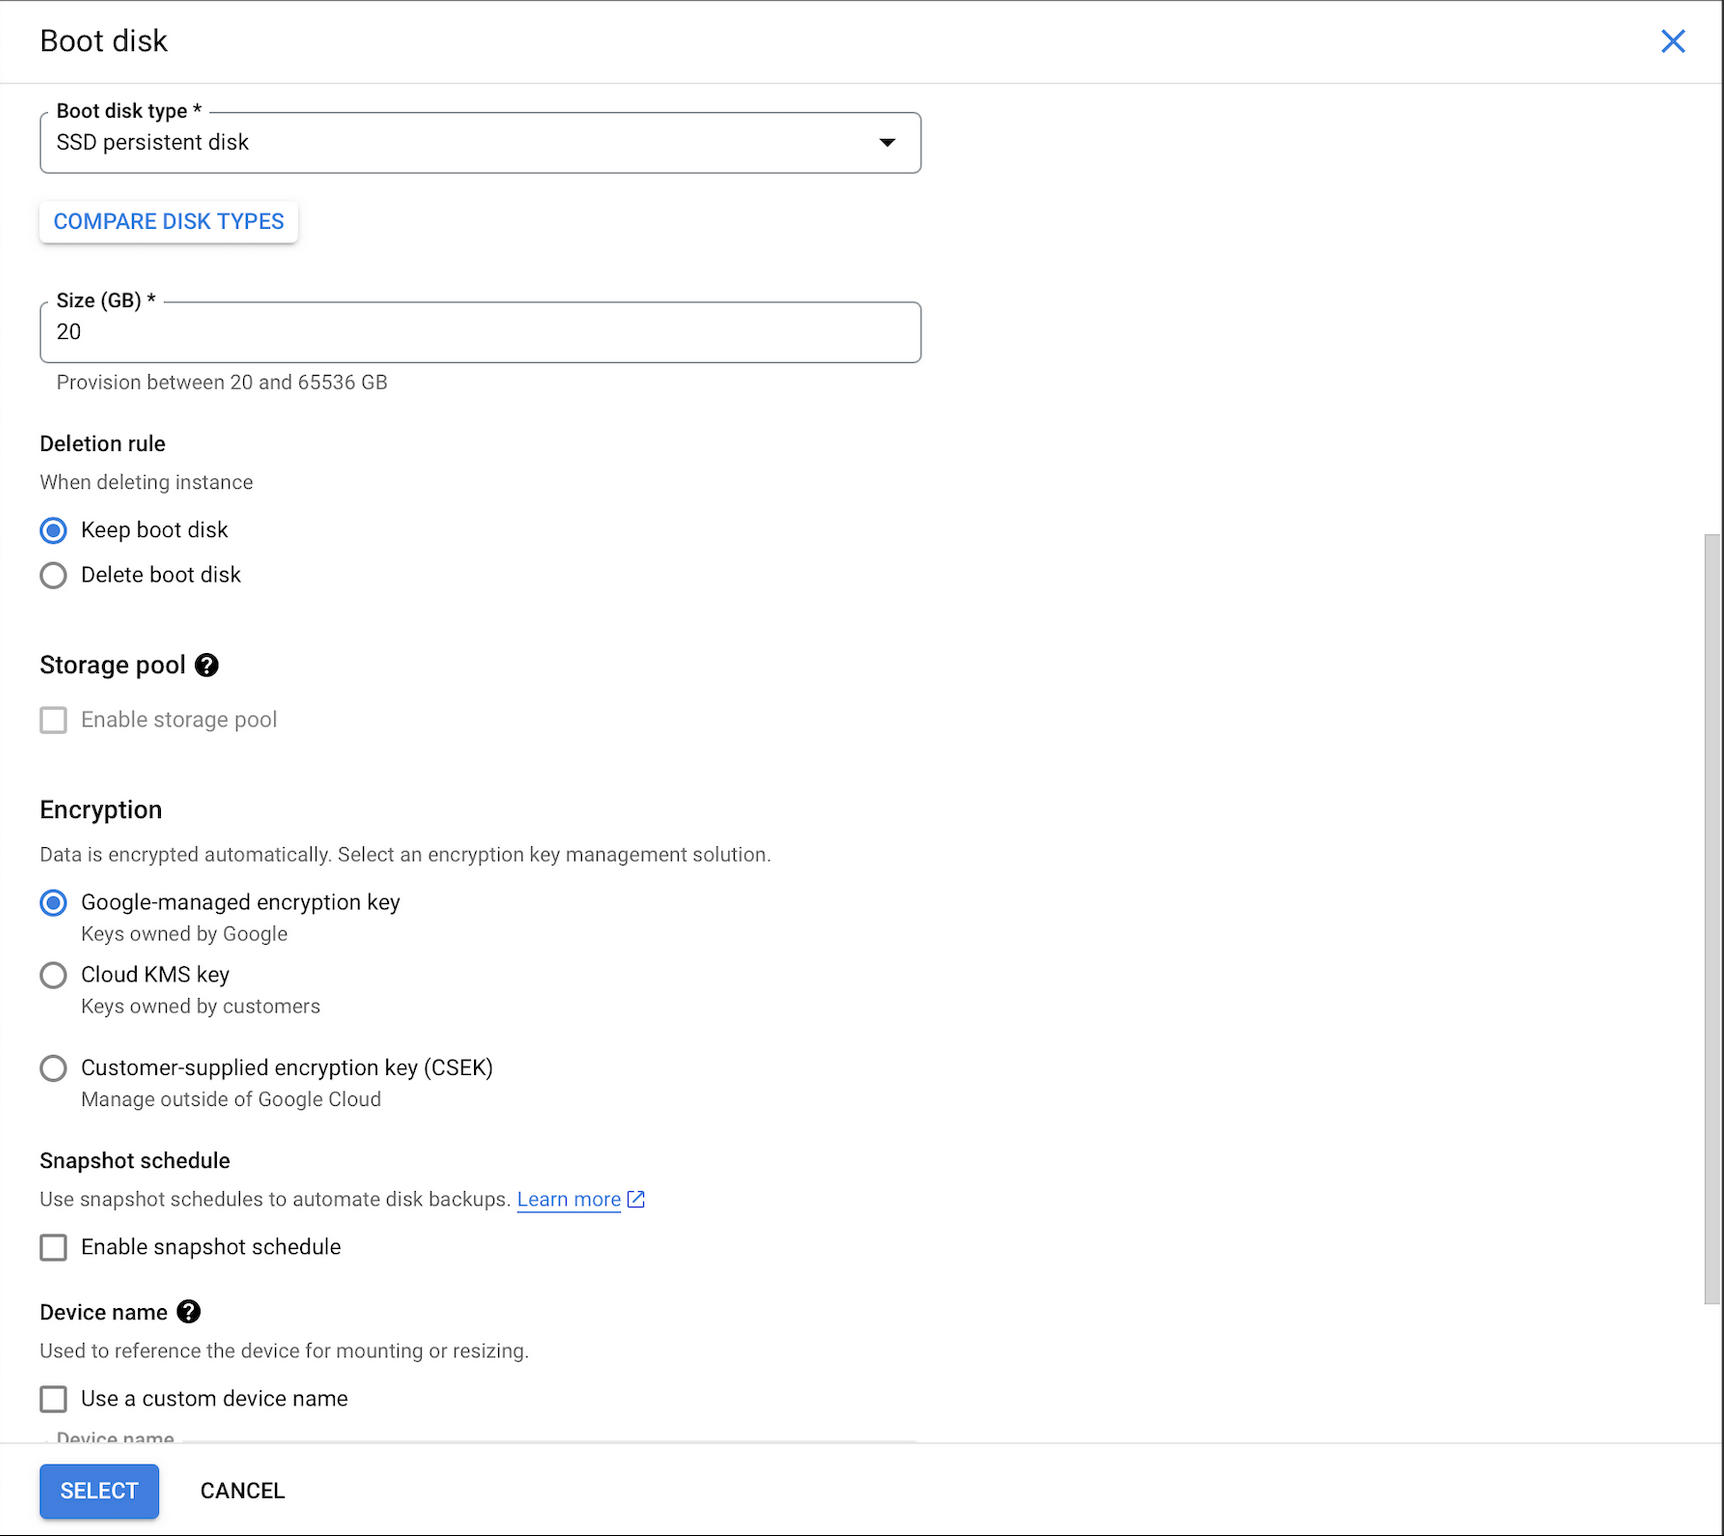The width and height of the screenshot is (1724, 1536).
Task: Click external link icon beside Learn more
Action: pos(636,1199)
